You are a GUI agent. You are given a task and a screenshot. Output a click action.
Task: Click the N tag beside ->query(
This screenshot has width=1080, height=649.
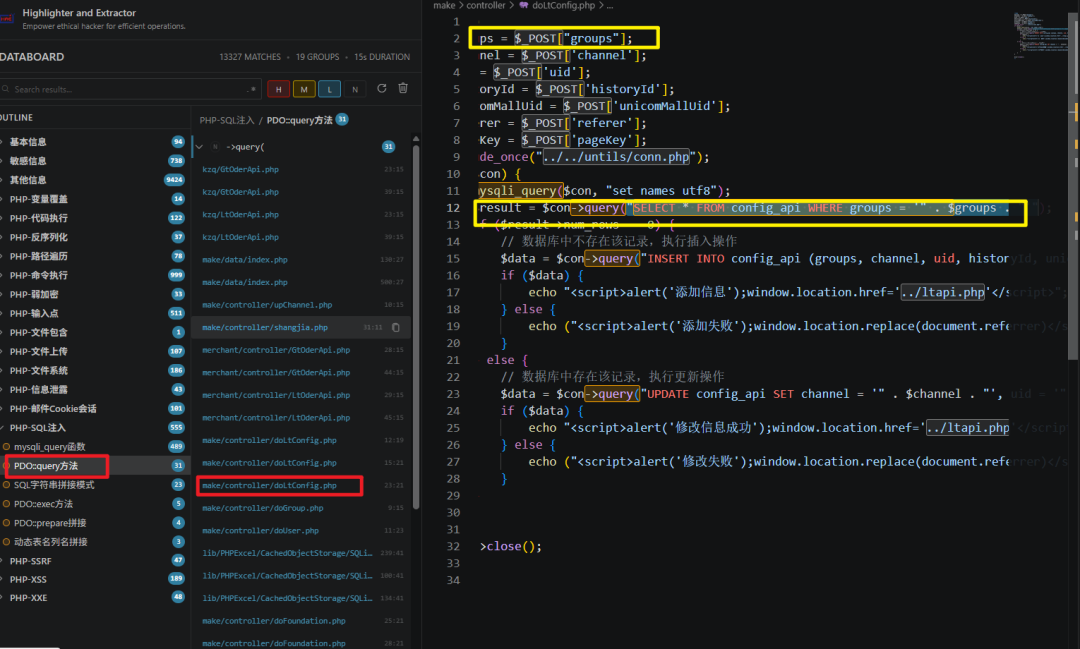pos(215,147)
